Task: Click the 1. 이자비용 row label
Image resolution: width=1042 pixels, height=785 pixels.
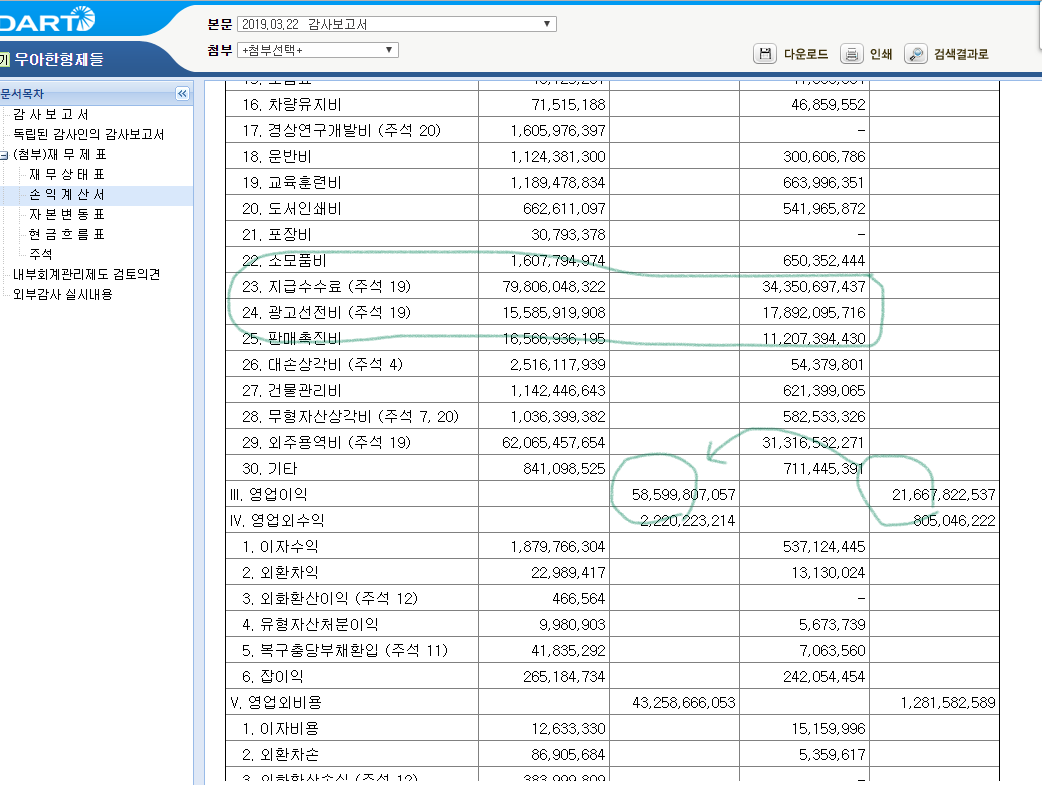Action: [x=280, y=729]
